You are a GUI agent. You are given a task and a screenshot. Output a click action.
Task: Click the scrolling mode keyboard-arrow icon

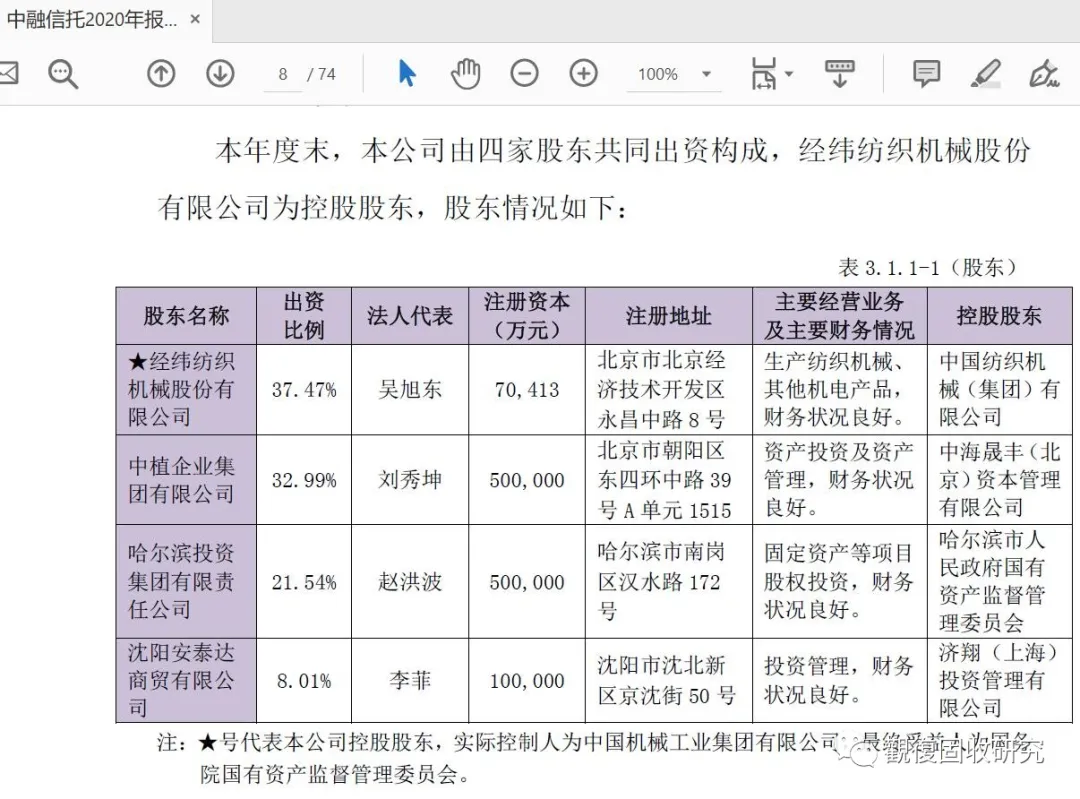click(840, 73)
